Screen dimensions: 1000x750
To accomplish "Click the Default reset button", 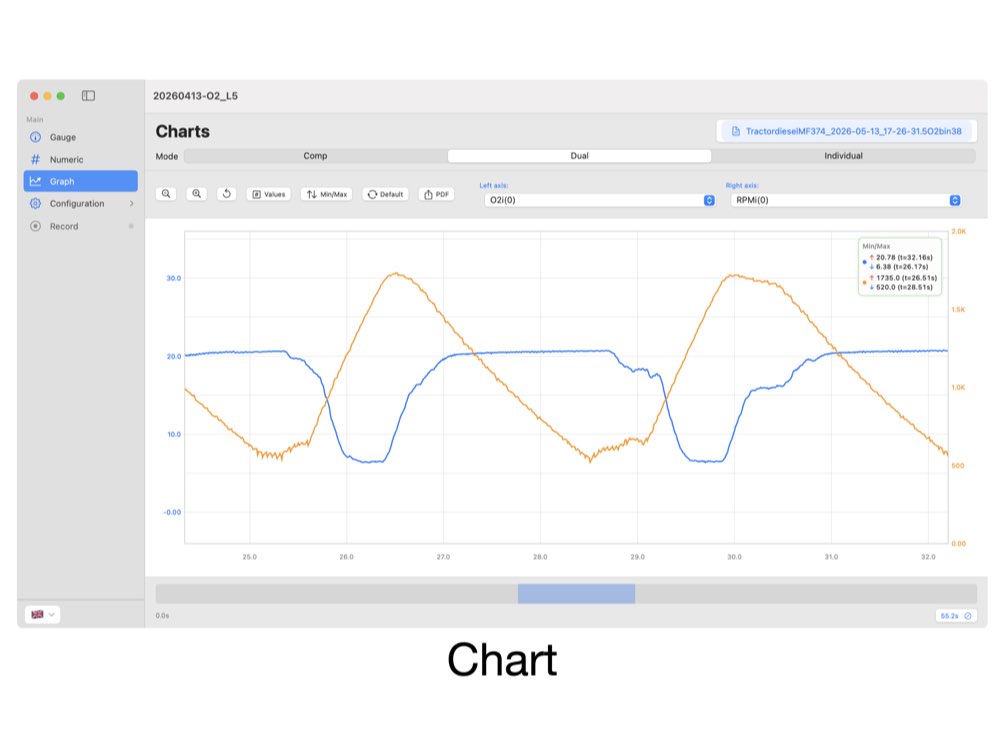I will [x=385, y=194].
